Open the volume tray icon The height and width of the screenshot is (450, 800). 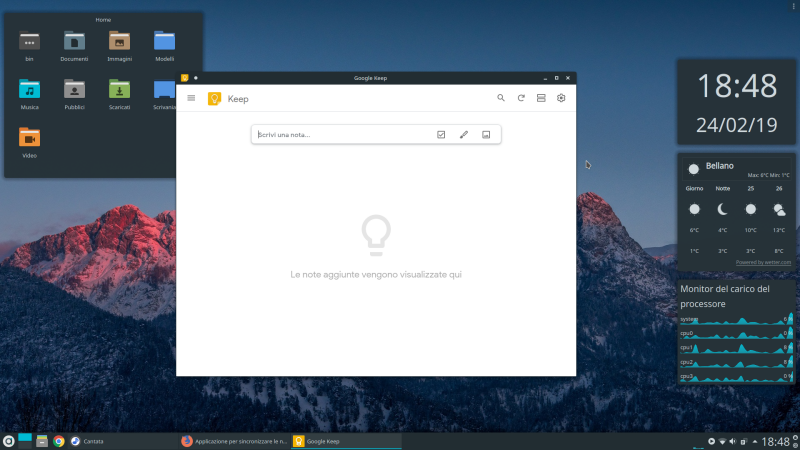pos(733,441)
